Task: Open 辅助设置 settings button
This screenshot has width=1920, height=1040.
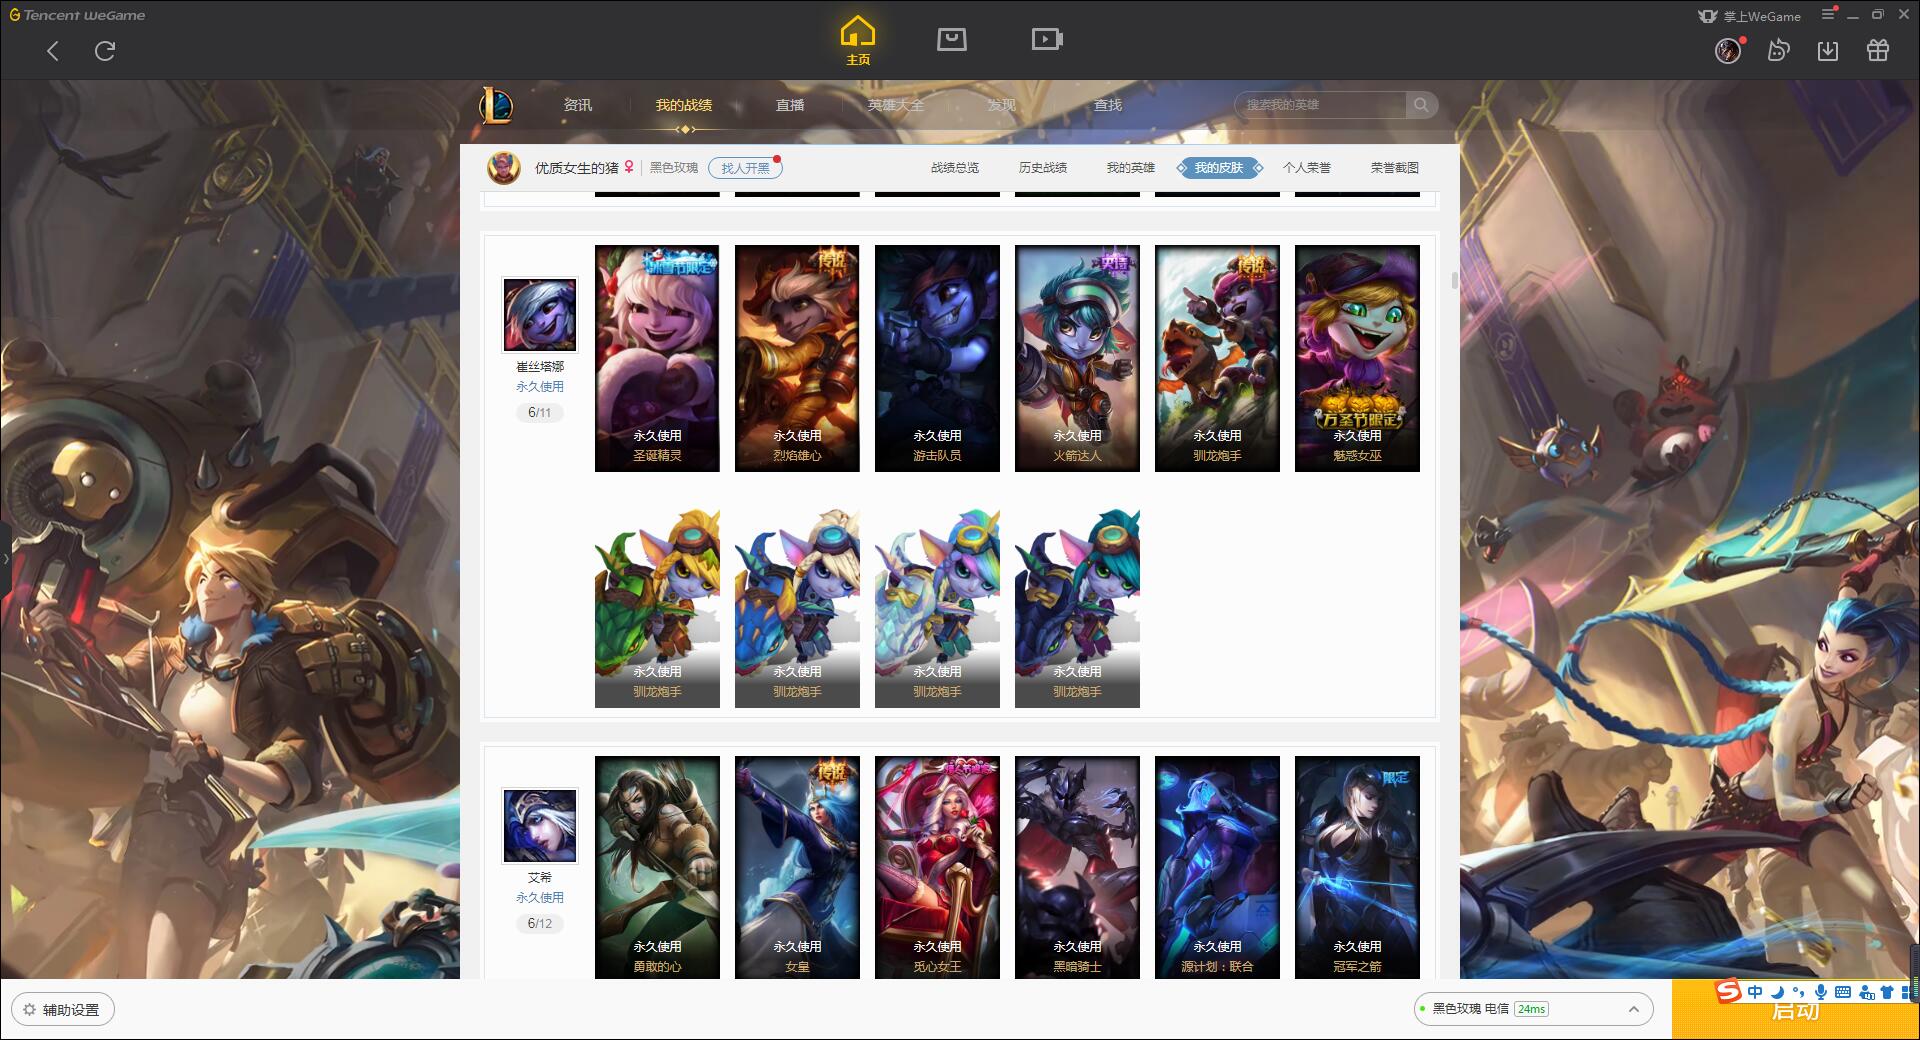Action: point(63,1010)
